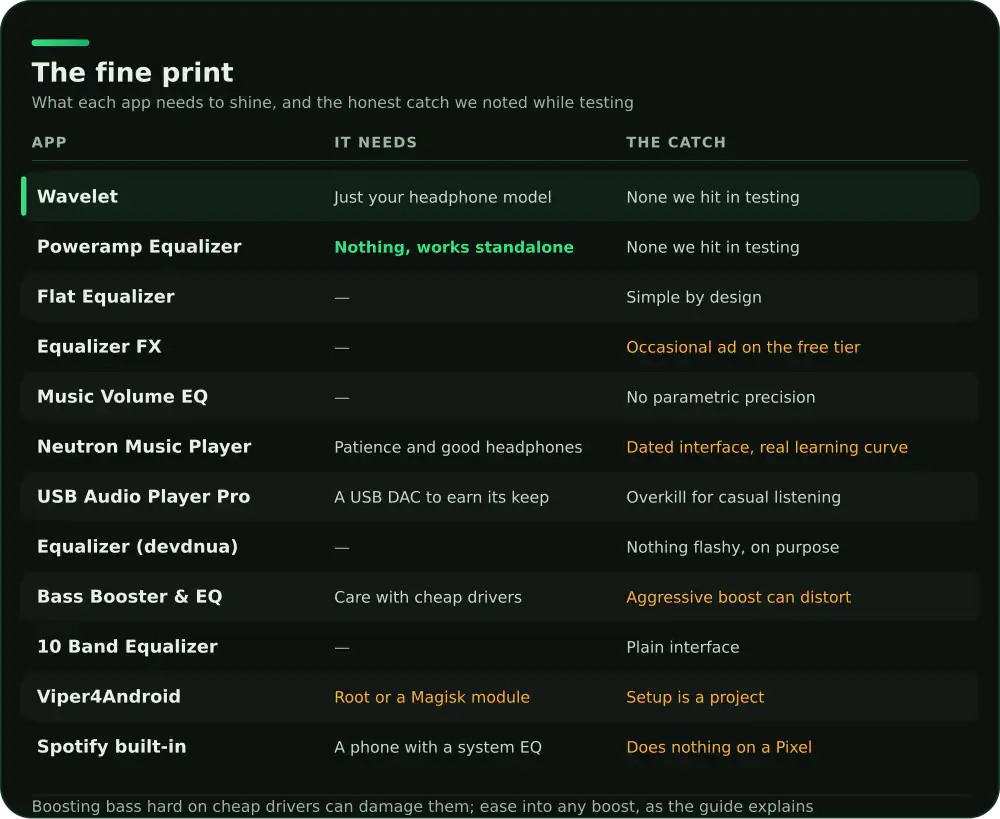Select the Flat Equalizer app name
The height and width of the screenshot is (819, 1000).
pos(106,297)
